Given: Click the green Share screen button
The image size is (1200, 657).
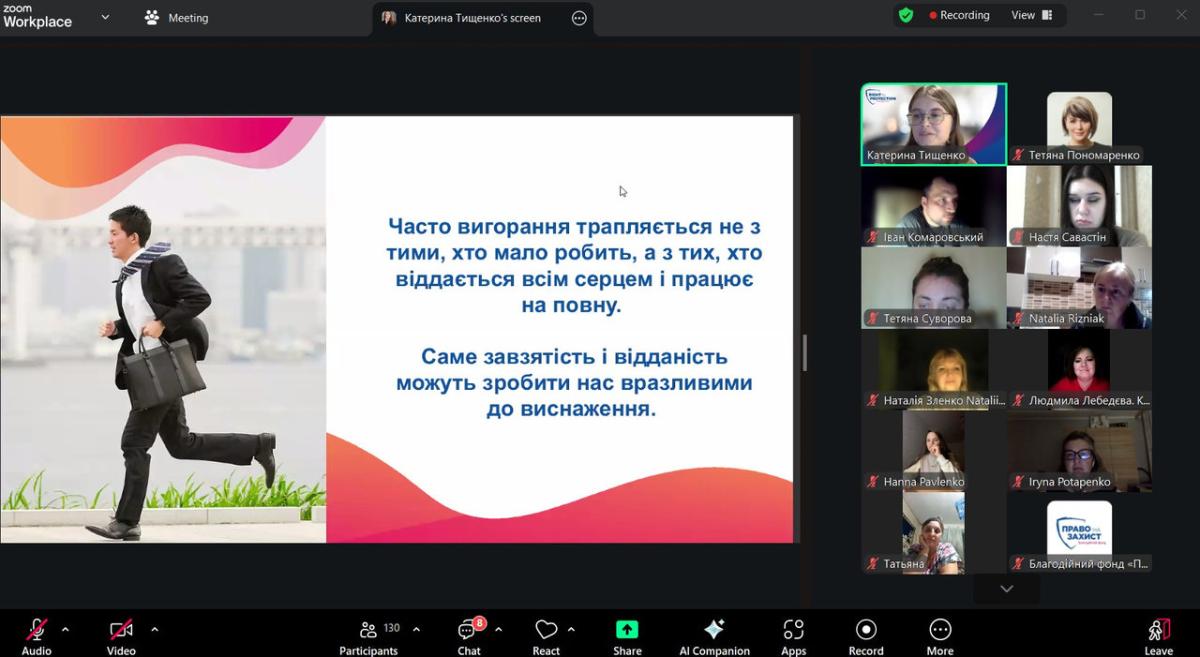Looking at the screenshot, I should coord(627,636).
